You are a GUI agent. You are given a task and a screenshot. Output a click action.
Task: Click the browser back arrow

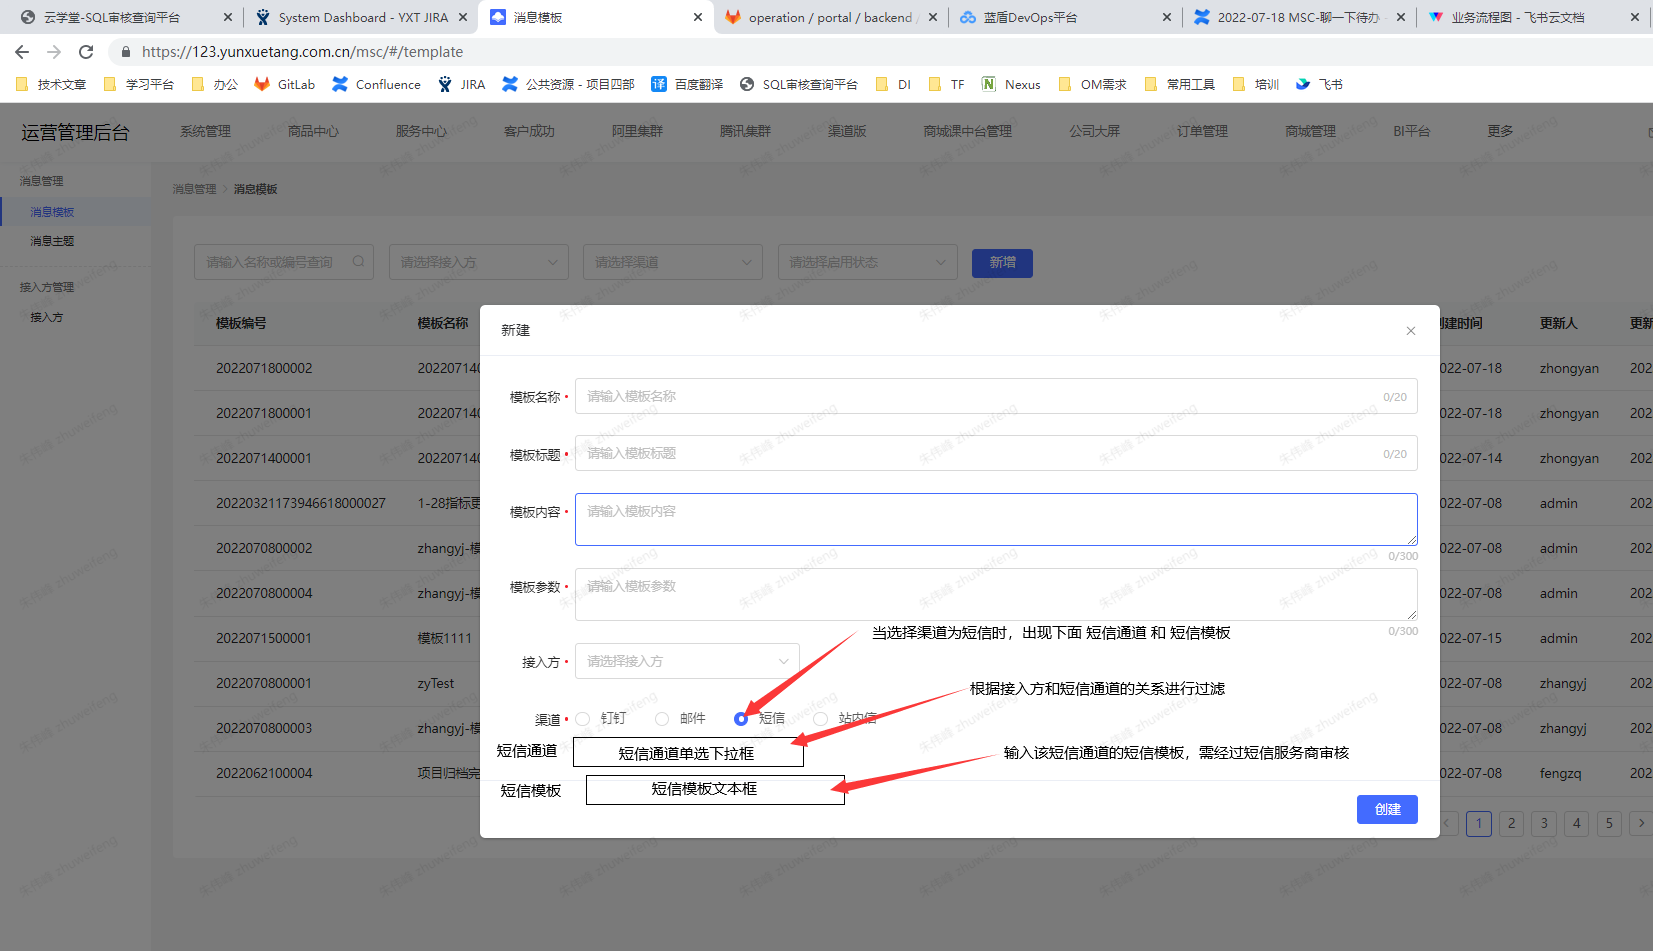coord(22,52)
